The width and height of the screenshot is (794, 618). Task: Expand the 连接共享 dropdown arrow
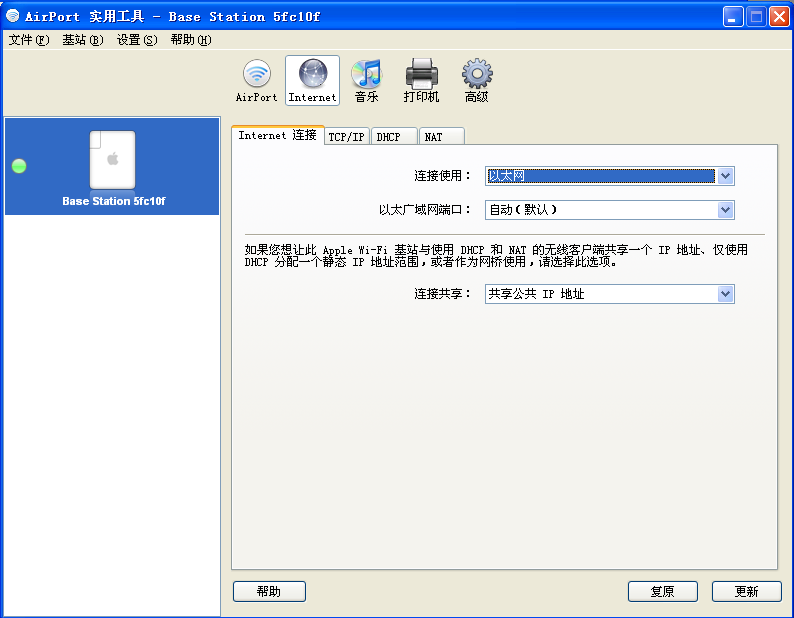pyautogui.click(x=726, y=294)
